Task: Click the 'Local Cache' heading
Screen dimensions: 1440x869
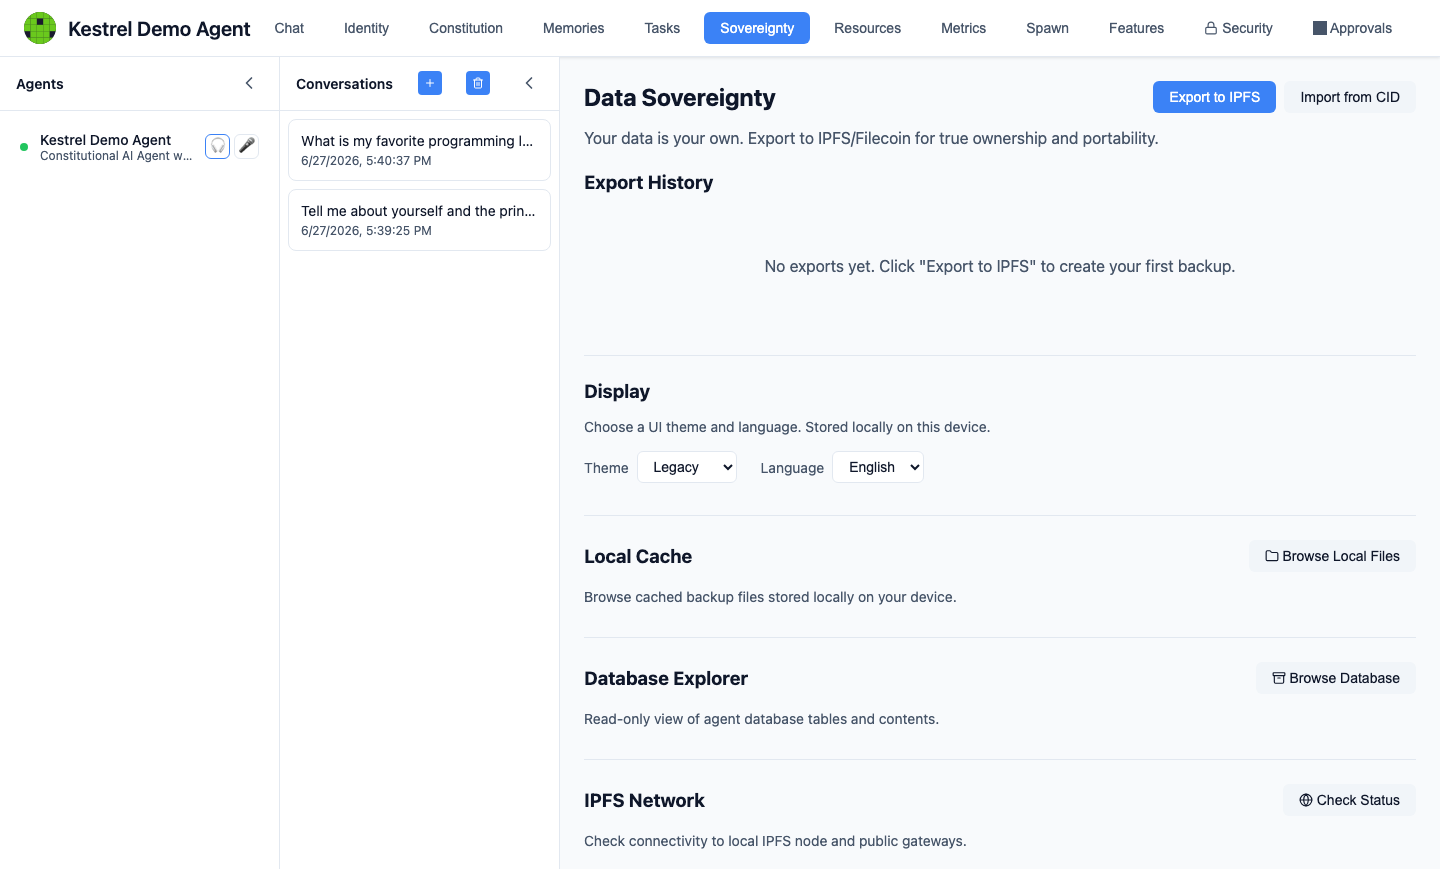Action: (638, 556)
